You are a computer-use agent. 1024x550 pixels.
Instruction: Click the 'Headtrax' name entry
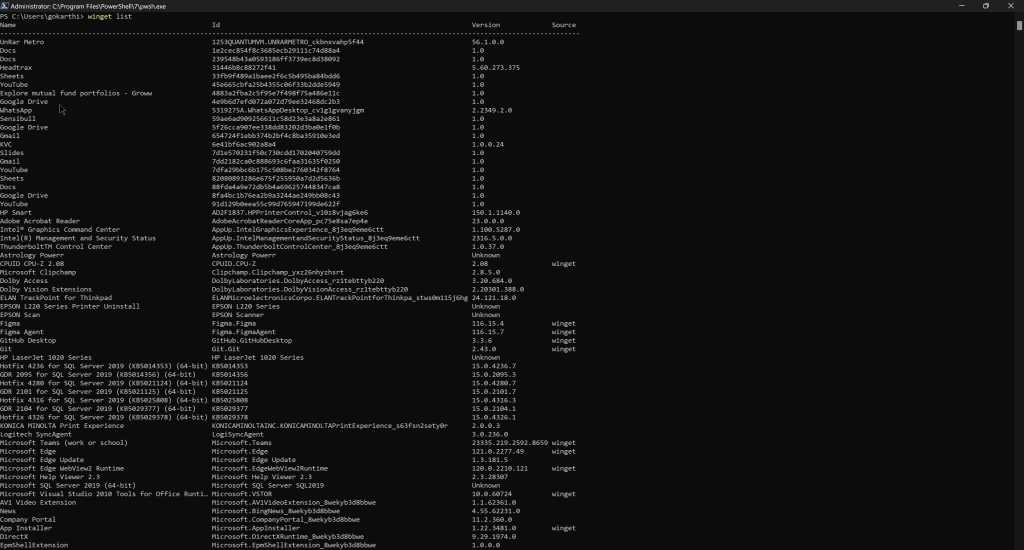16,67
